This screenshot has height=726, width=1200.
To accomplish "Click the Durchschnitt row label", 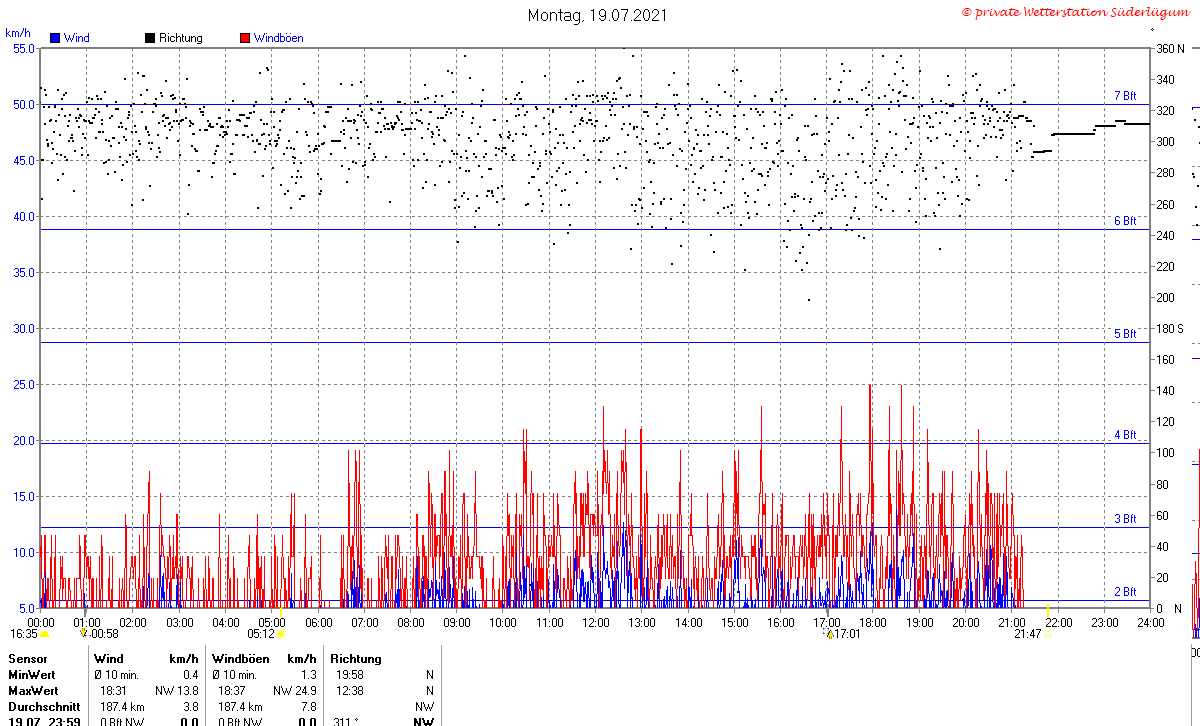I will pyautogui.click(x=44, y=706).
